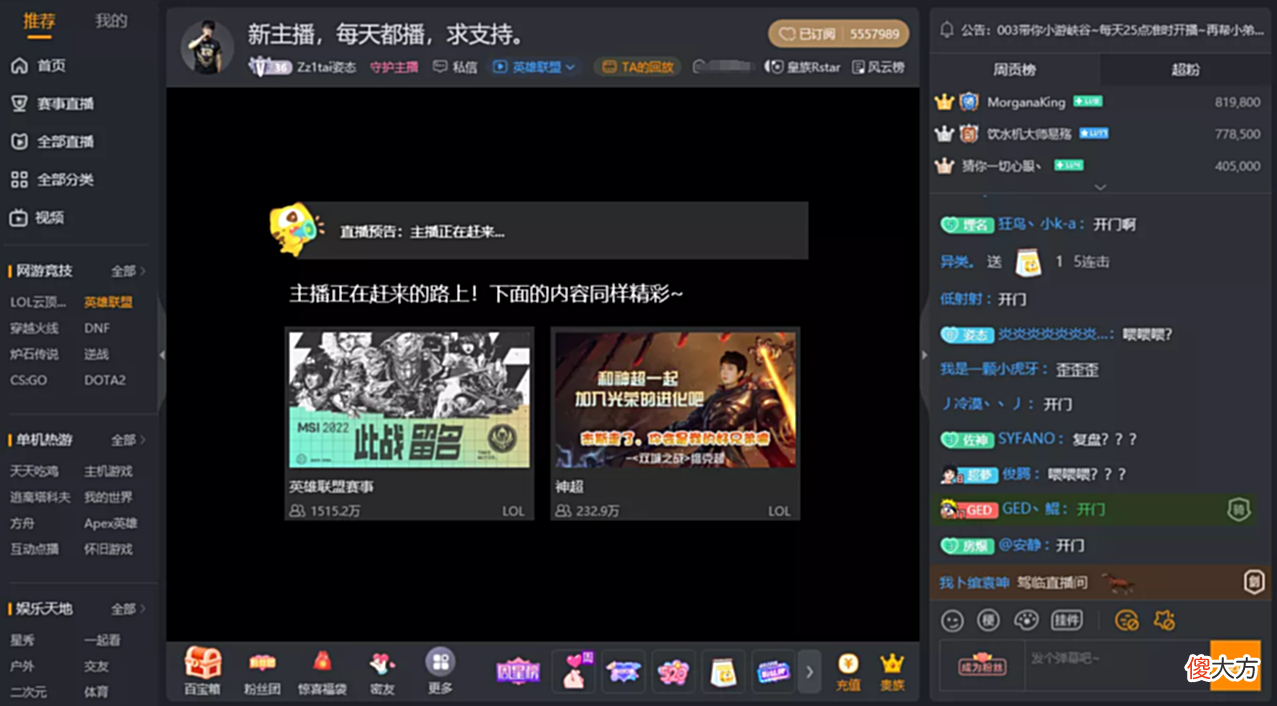
Task: Expand 单机热游 全部 list
Action: (x=128, y=440)
